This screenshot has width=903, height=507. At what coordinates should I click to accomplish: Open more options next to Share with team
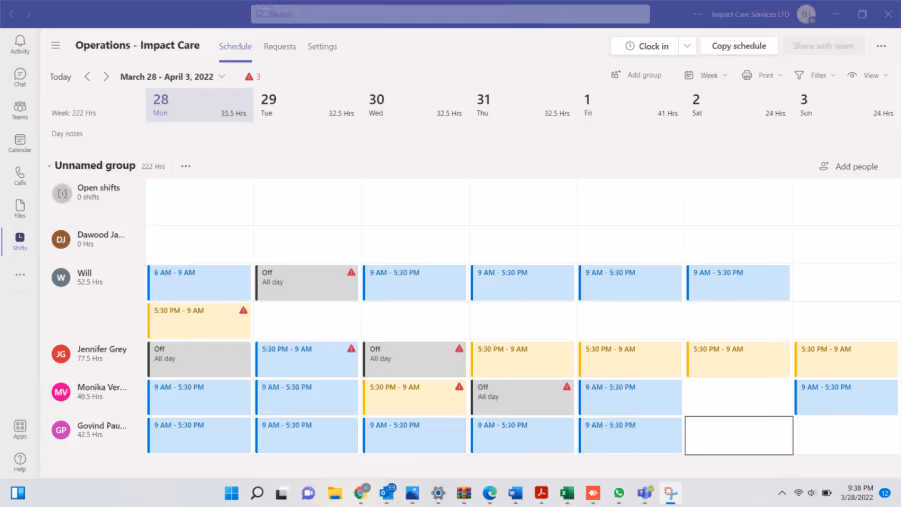pos(881,46)
